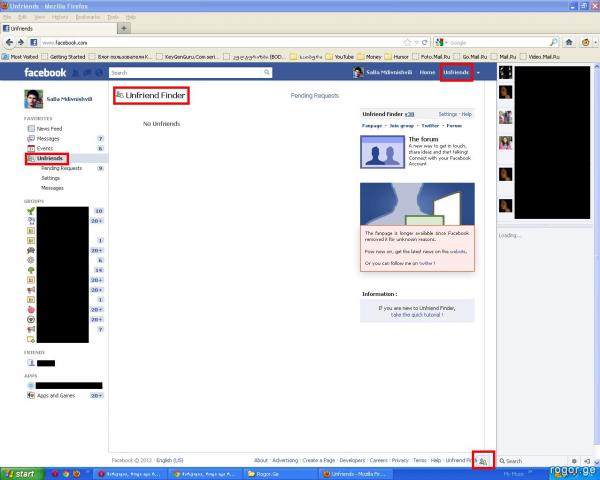Click Unfriend Finder icon in footer
The image size is (600, 480).
click(483, 461)
